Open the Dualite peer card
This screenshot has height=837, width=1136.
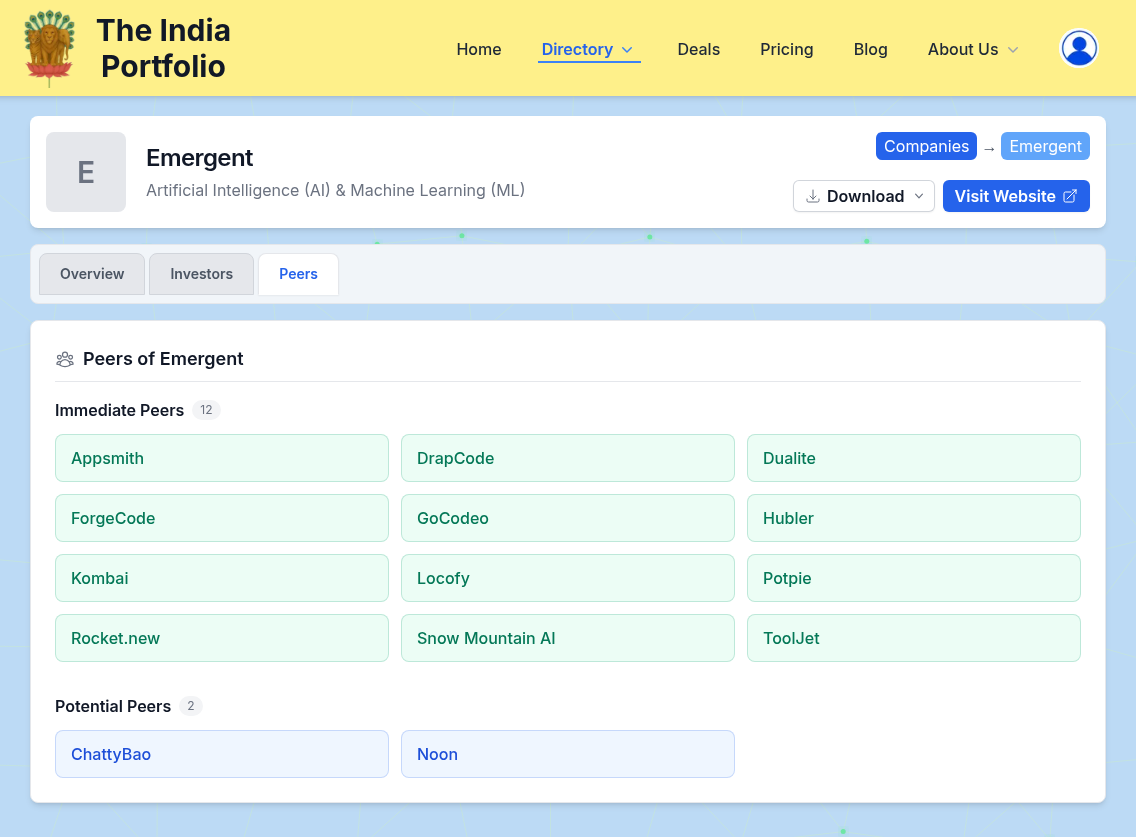coord(914,458)
